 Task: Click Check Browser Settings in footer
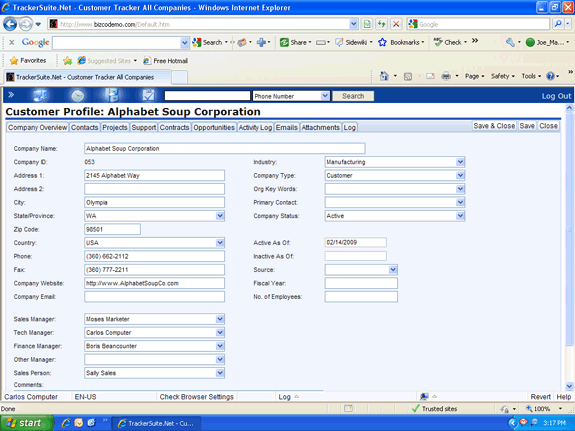click(197, 397)
